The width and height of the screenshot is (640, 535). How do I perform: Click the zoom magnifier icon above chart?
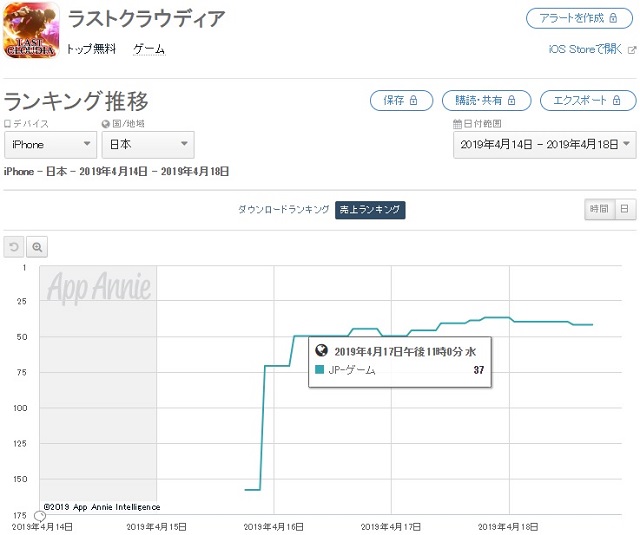click(x=36, y=247)
